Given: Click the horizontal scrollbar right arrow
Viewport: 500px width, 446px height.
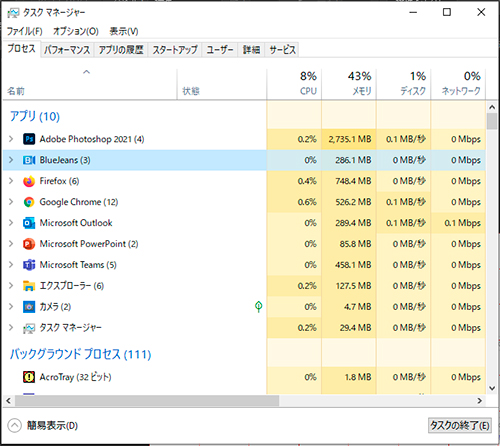Looking at the screenshot, I should tap(479, 401).
